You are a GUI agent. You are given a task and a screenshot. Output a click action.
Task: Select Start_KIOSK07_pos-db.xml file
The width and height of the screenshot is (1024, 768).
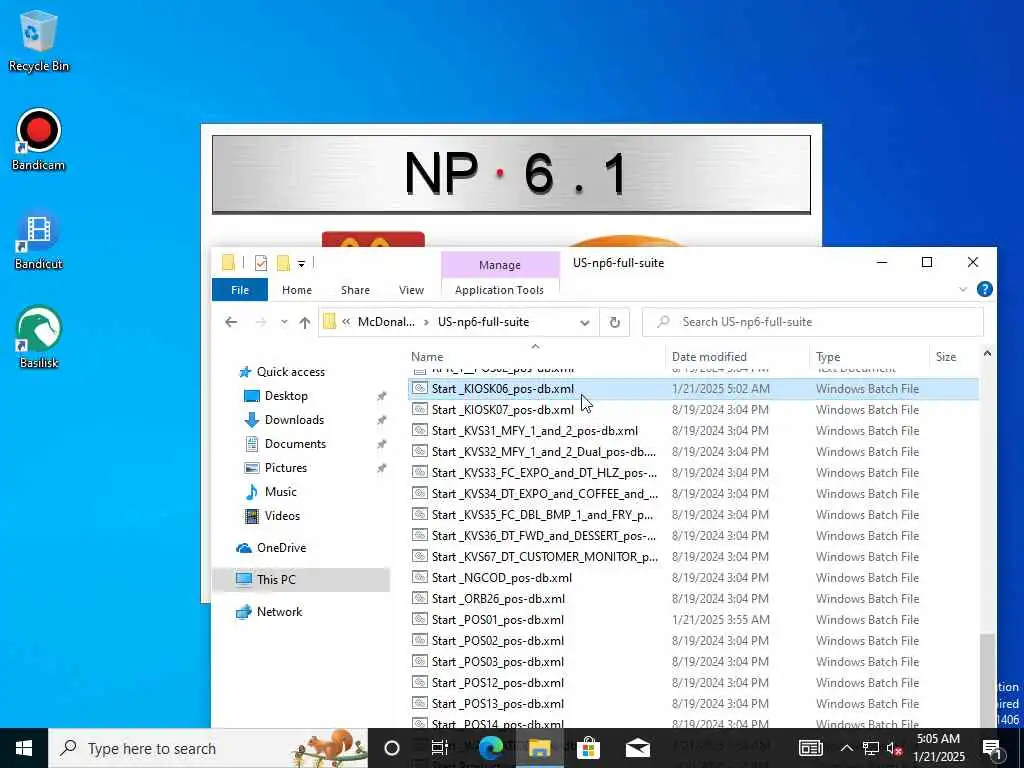point(694,409)
